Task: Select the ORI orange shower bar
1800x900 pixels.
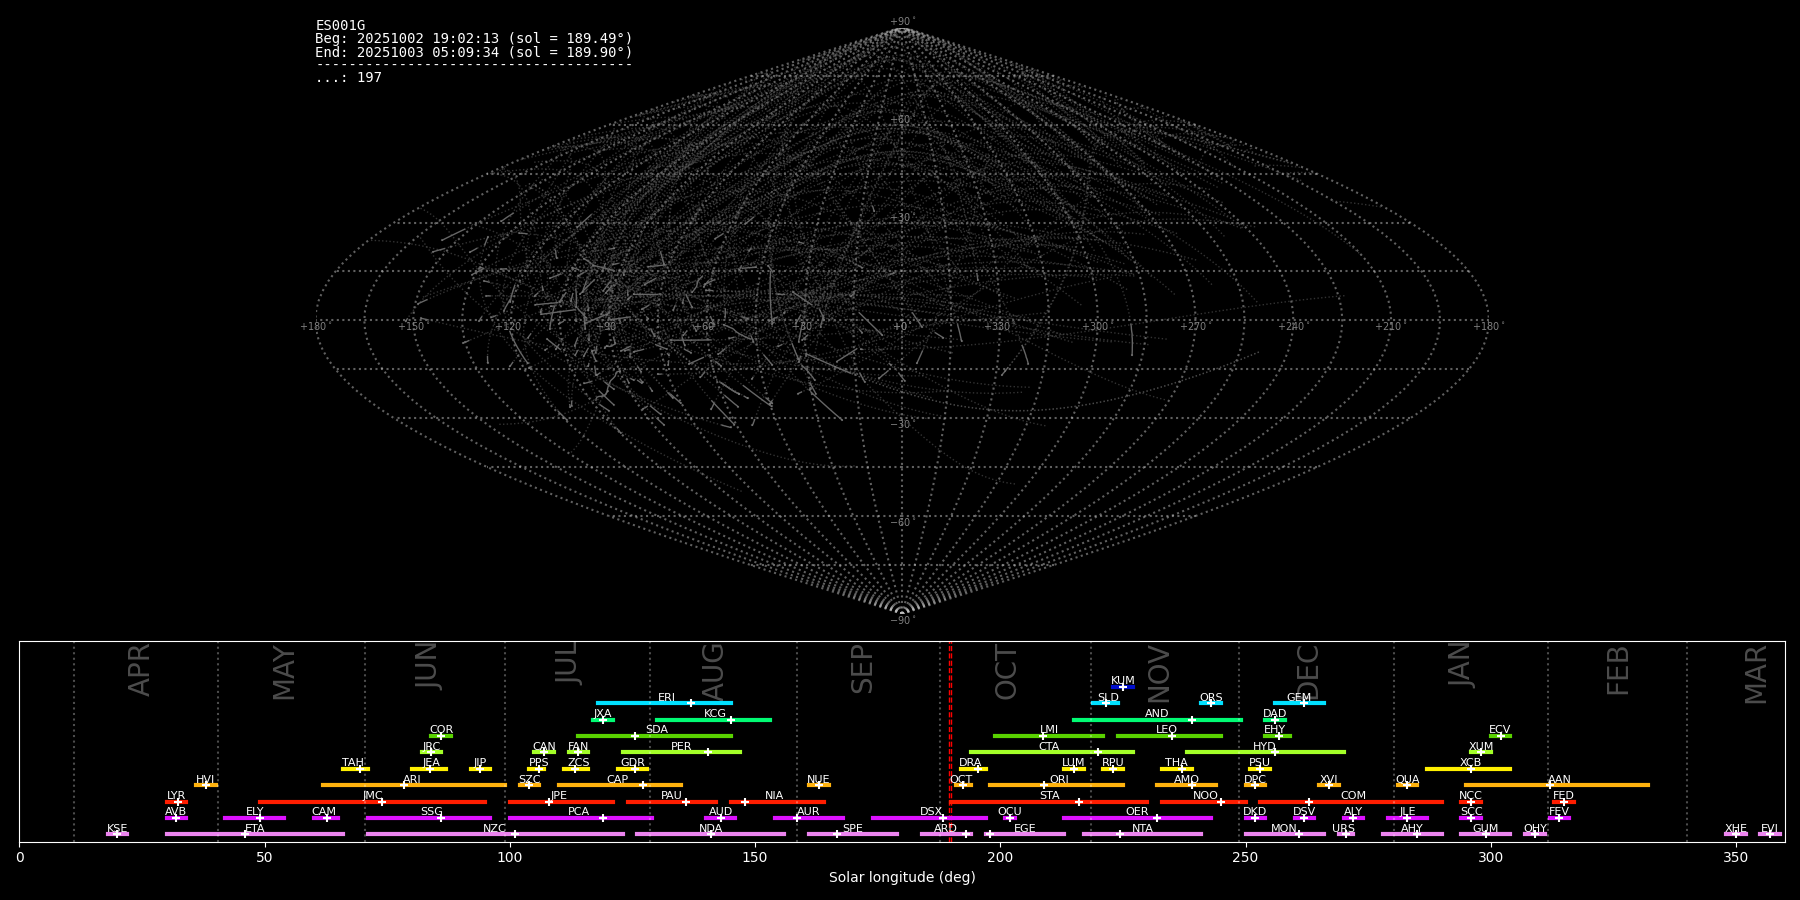Action: 1056,785
